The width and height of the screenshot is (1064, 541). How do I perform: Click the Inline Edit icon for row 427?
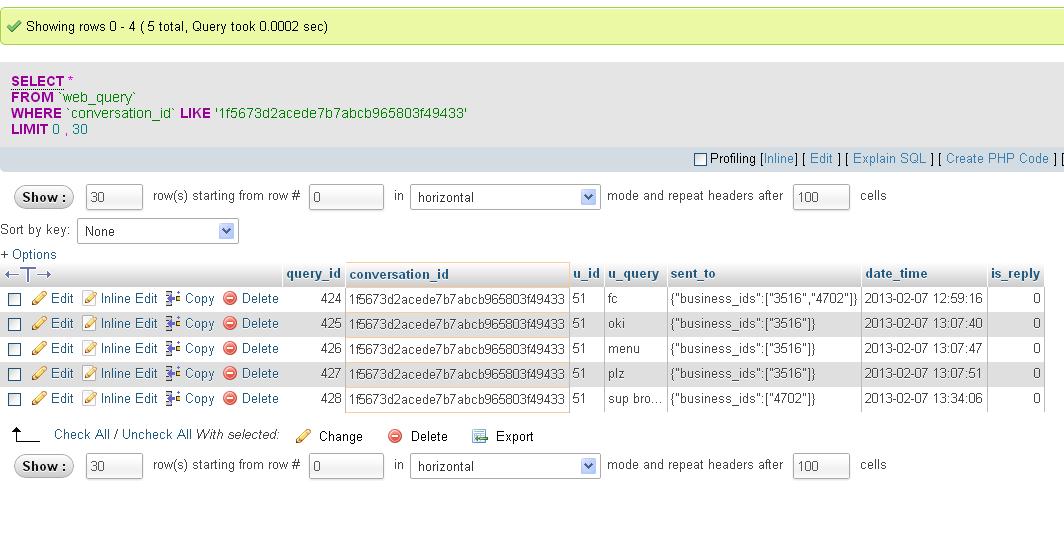[x=90, y=374]
